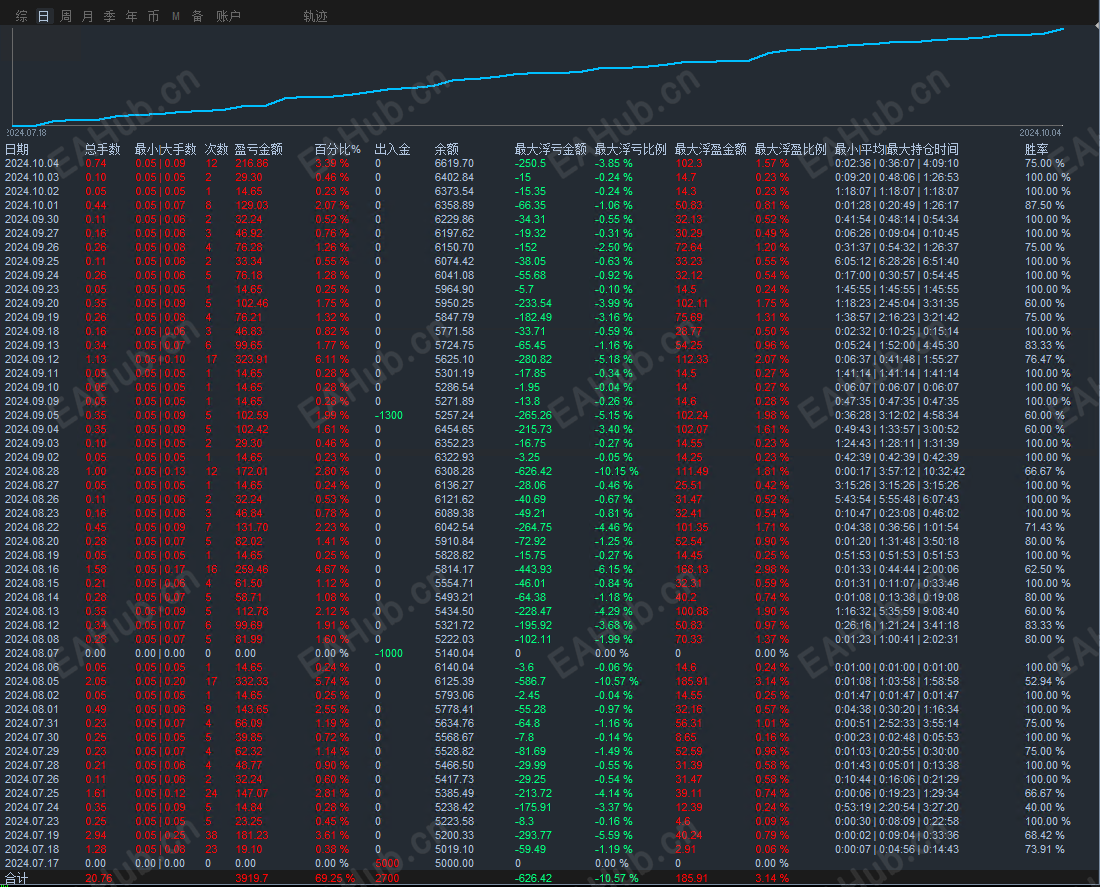Switch to the 月 monthly tab
1100x887 pixels.
[x=88, y=16]
